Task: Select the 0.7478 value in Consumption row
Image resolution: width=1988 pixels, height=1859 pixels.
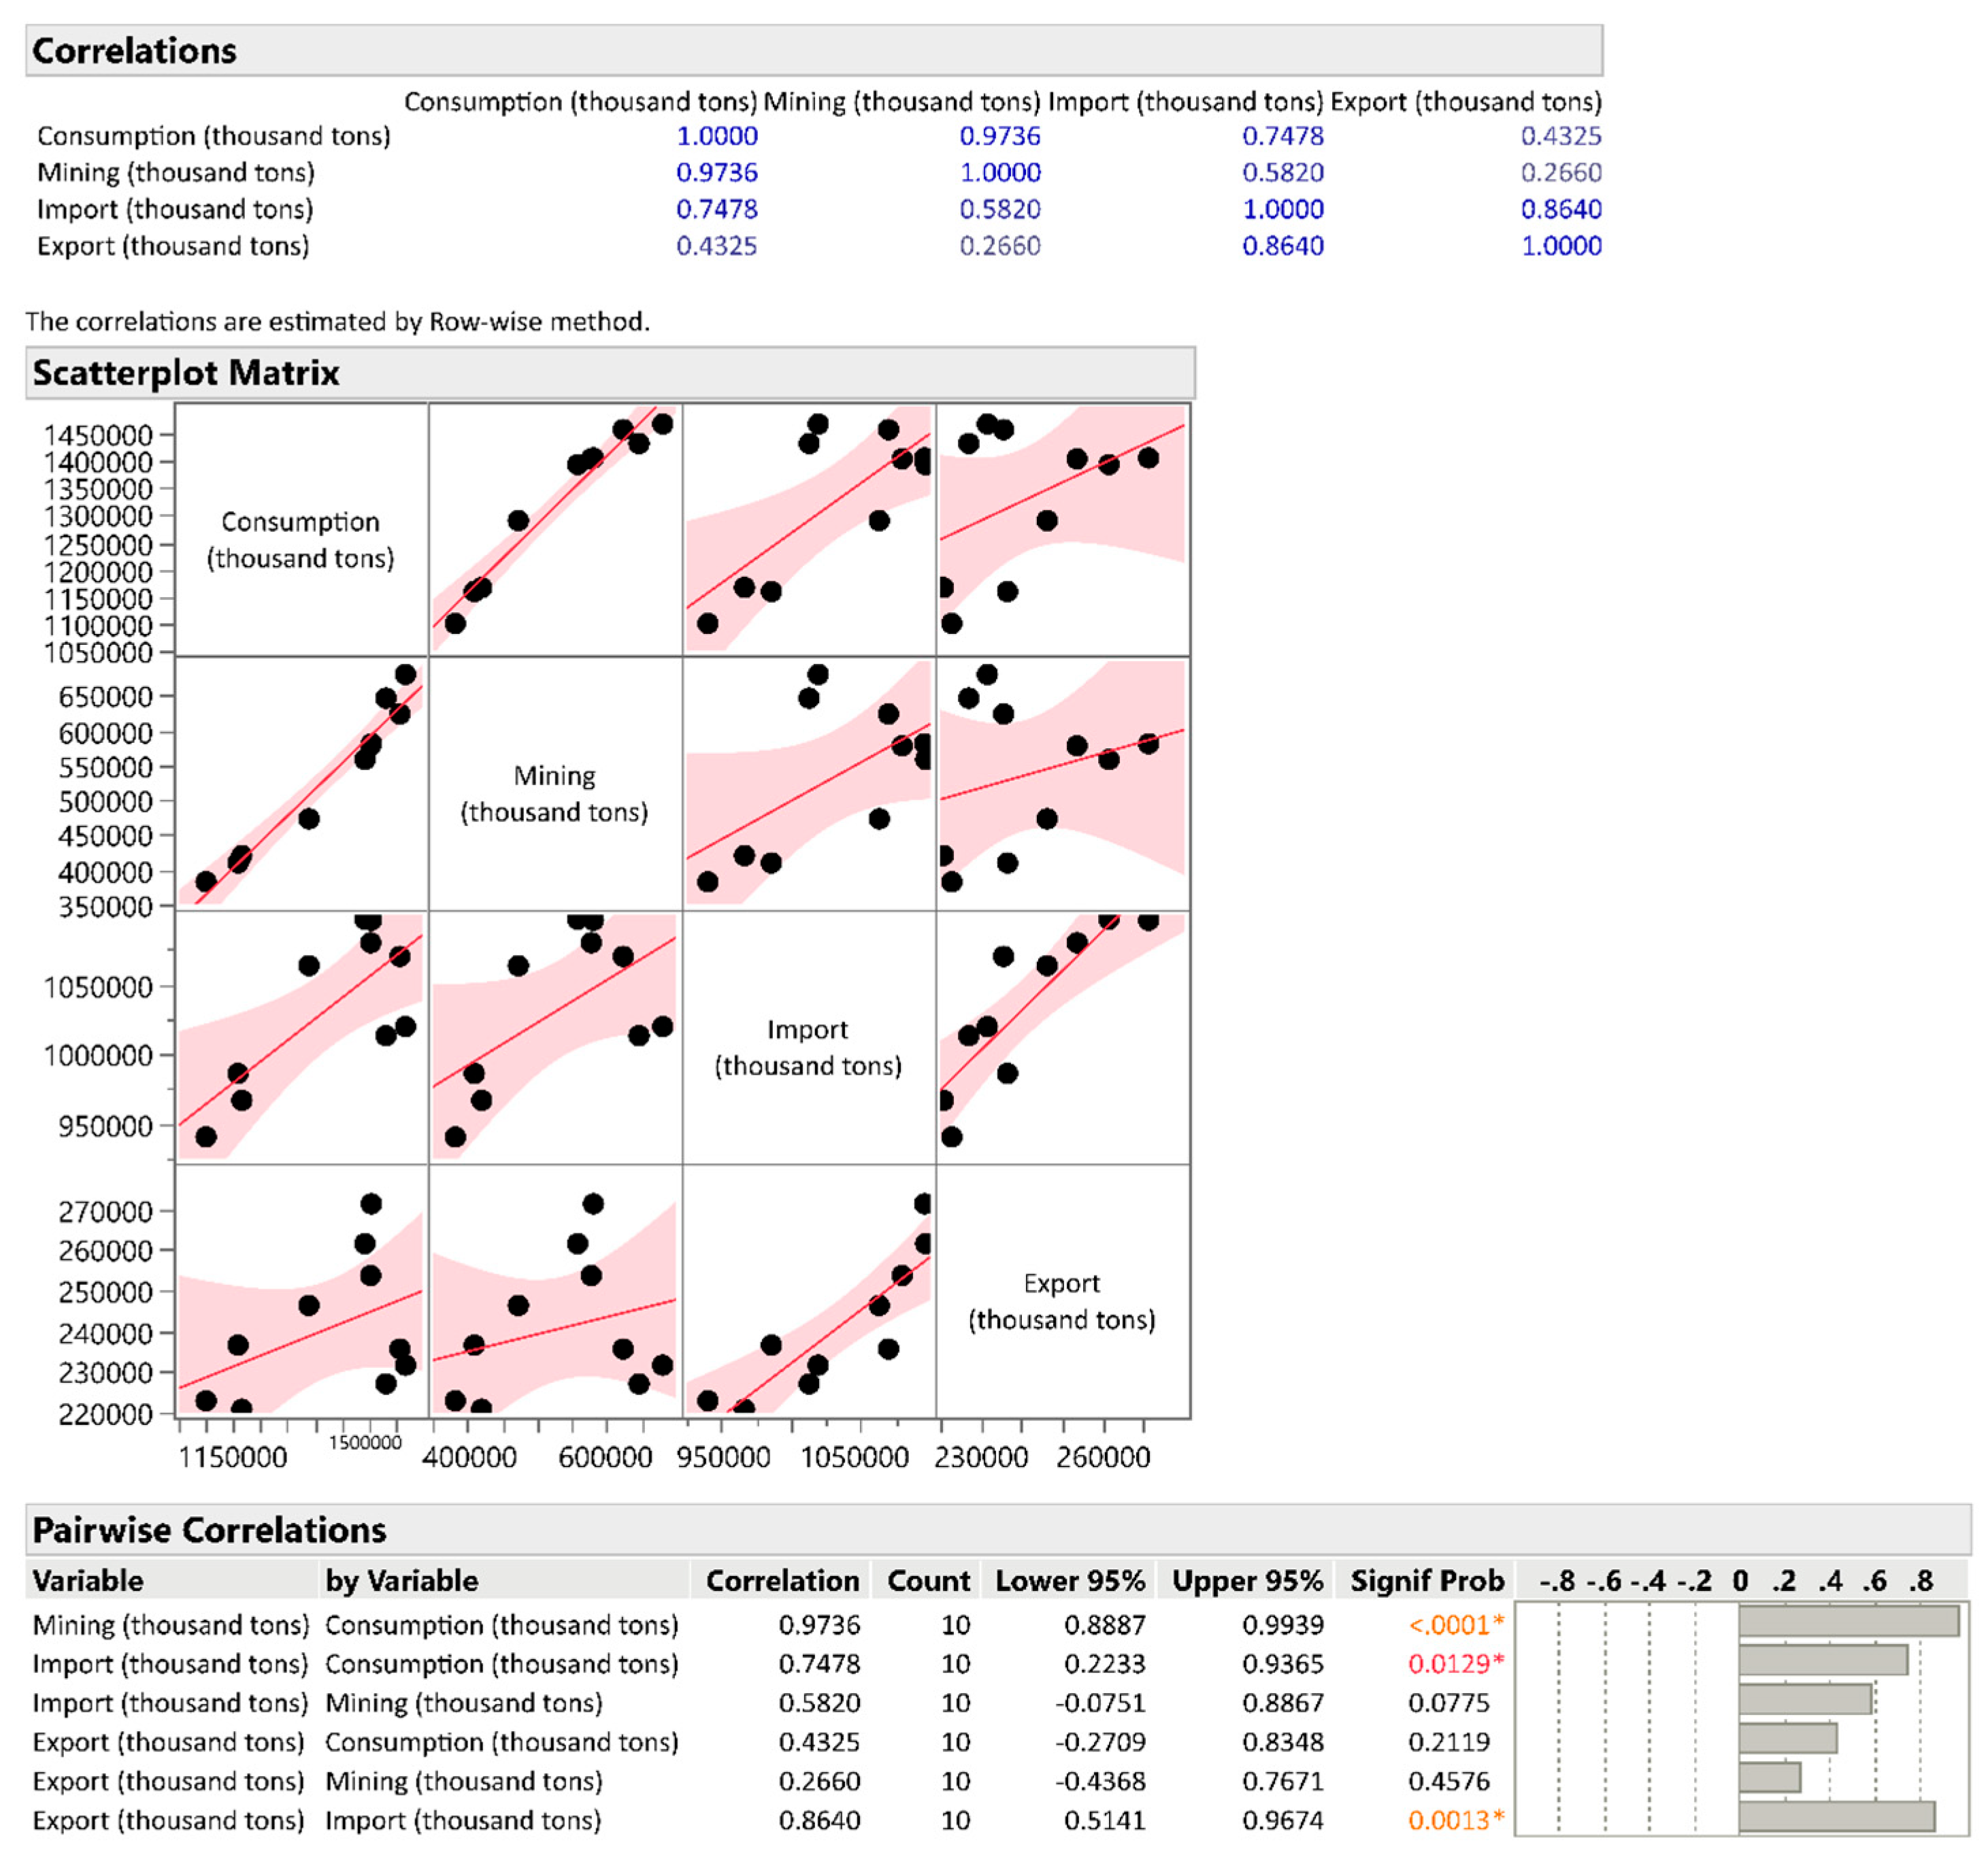Action: 1283,136
